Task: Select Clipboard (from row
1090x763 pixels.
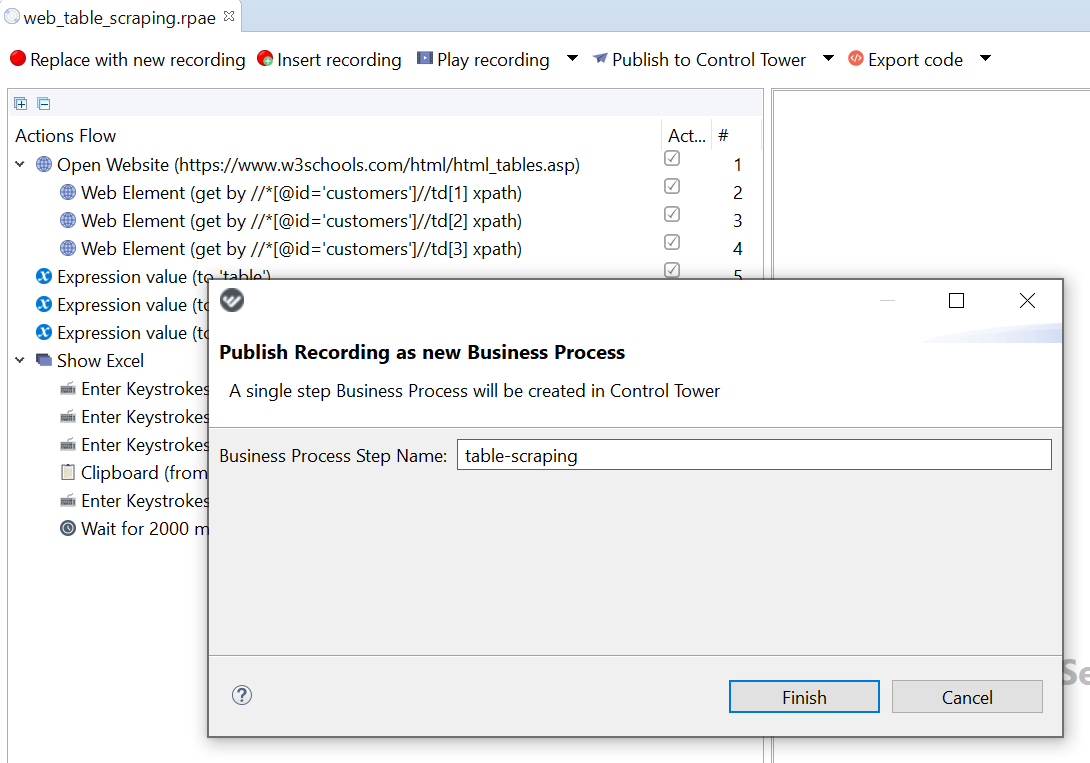Action: pos(144,473)
